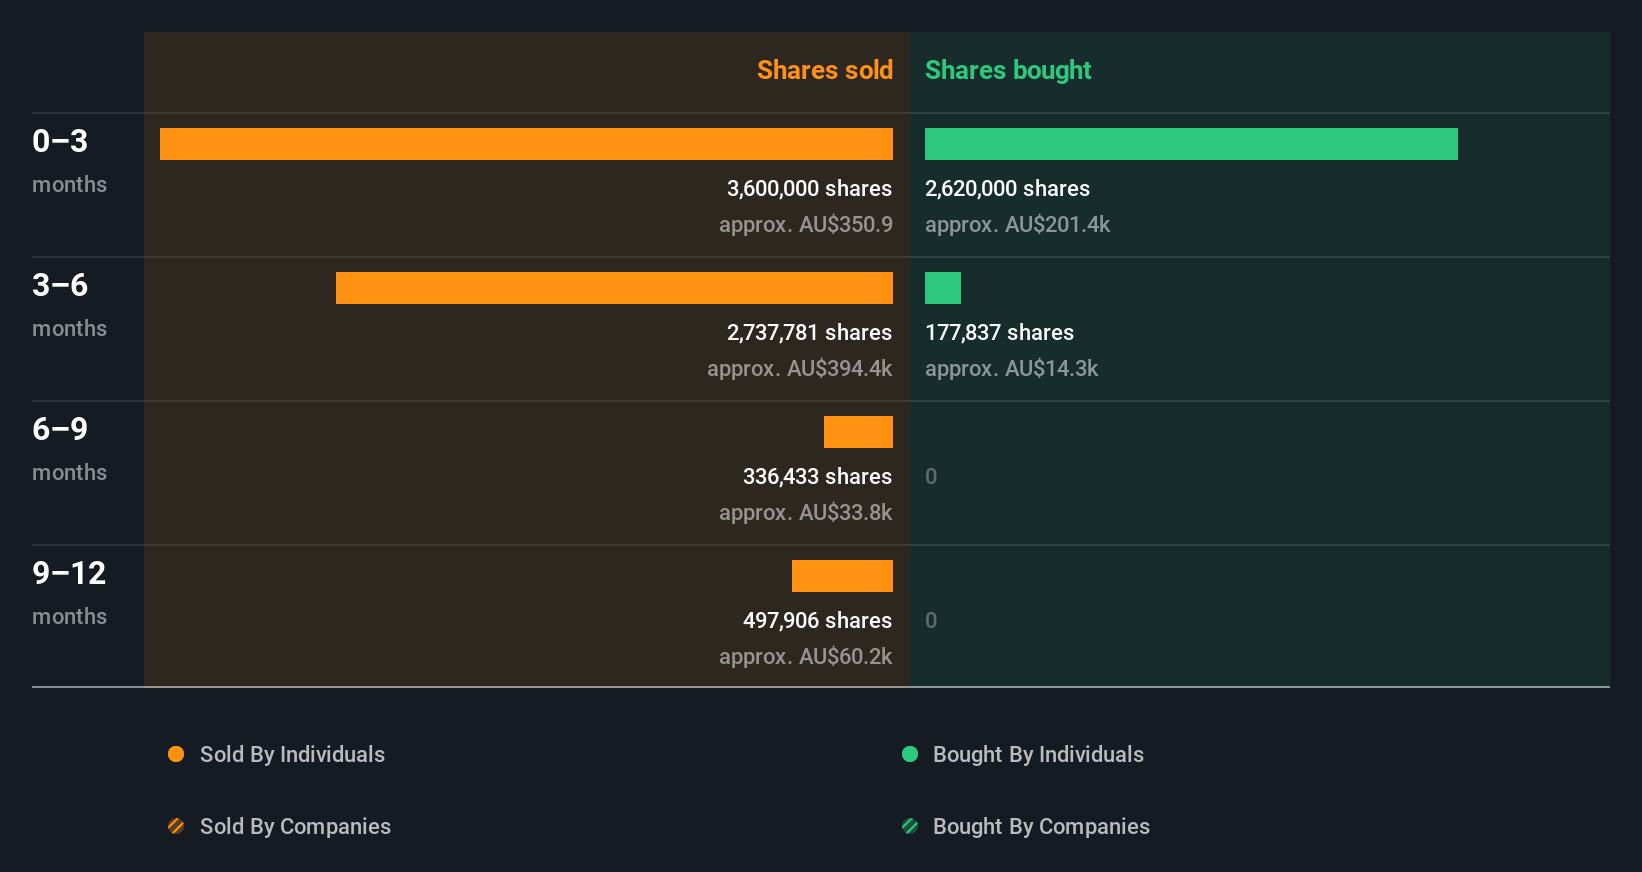The image size is (1642, 872).
Task: Click the approx. AU$33.8k amount
Action: (x=806, y=512)
